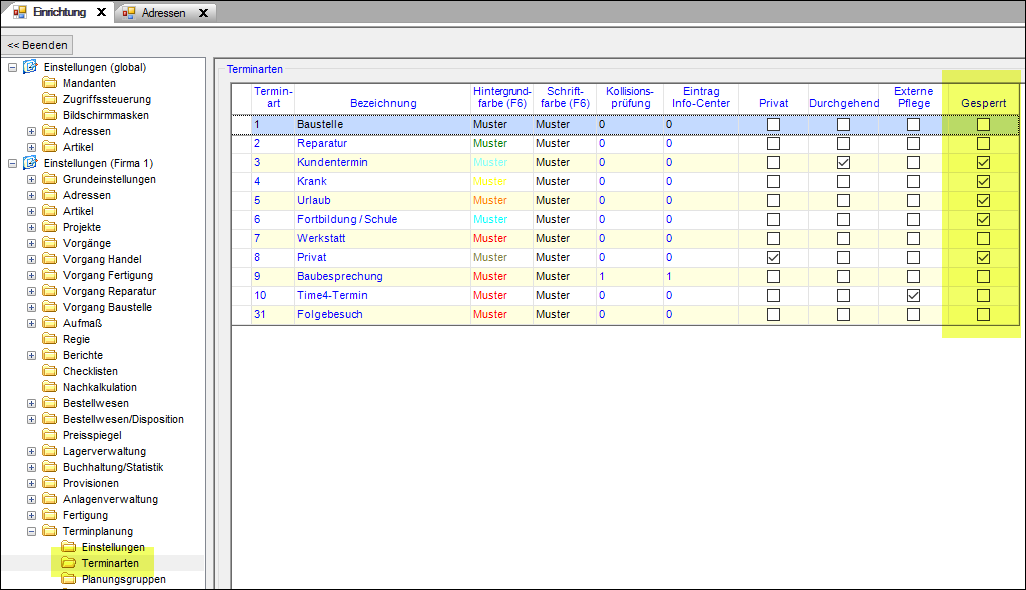
Task: Close the Einrichtung tab
Action: [101, 13]
